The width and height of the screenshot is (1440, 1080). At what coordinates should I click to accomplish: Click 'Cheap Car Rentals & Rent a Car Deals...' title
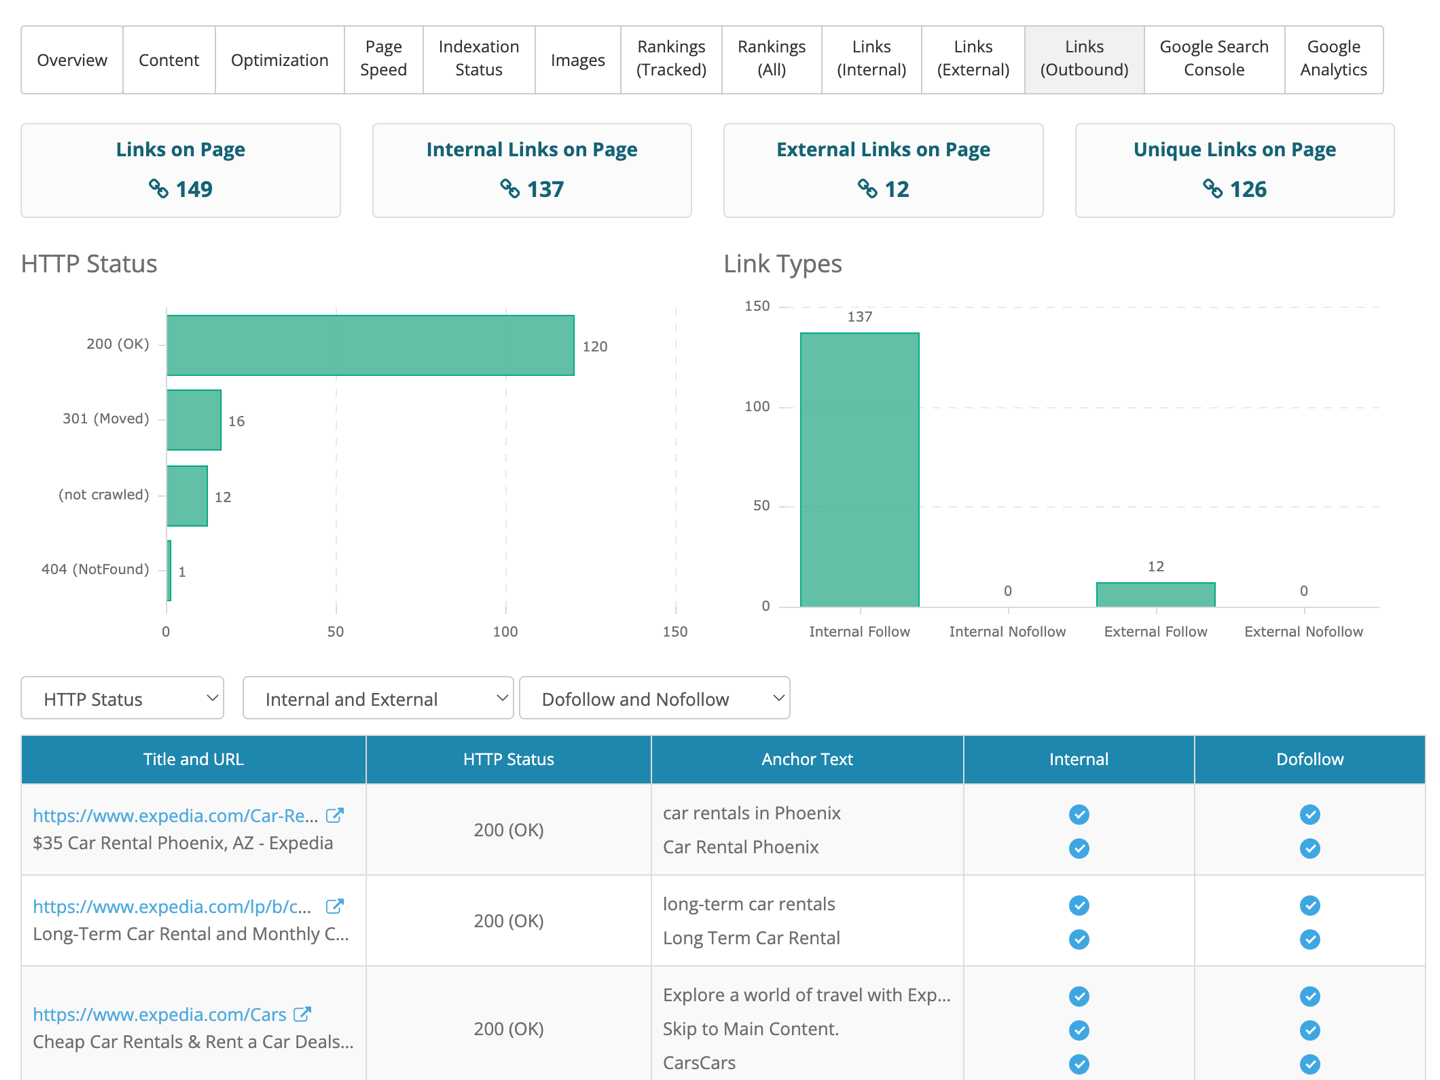(193, 1042)
